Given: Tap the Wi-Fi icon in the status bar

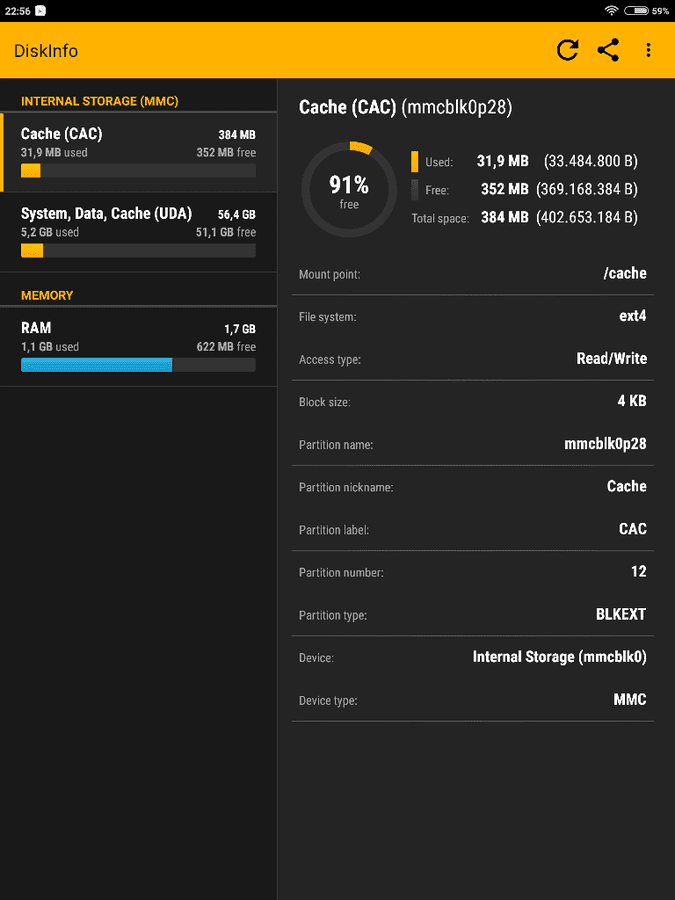Looking at the screenshot, I should [x=611, y=10].
